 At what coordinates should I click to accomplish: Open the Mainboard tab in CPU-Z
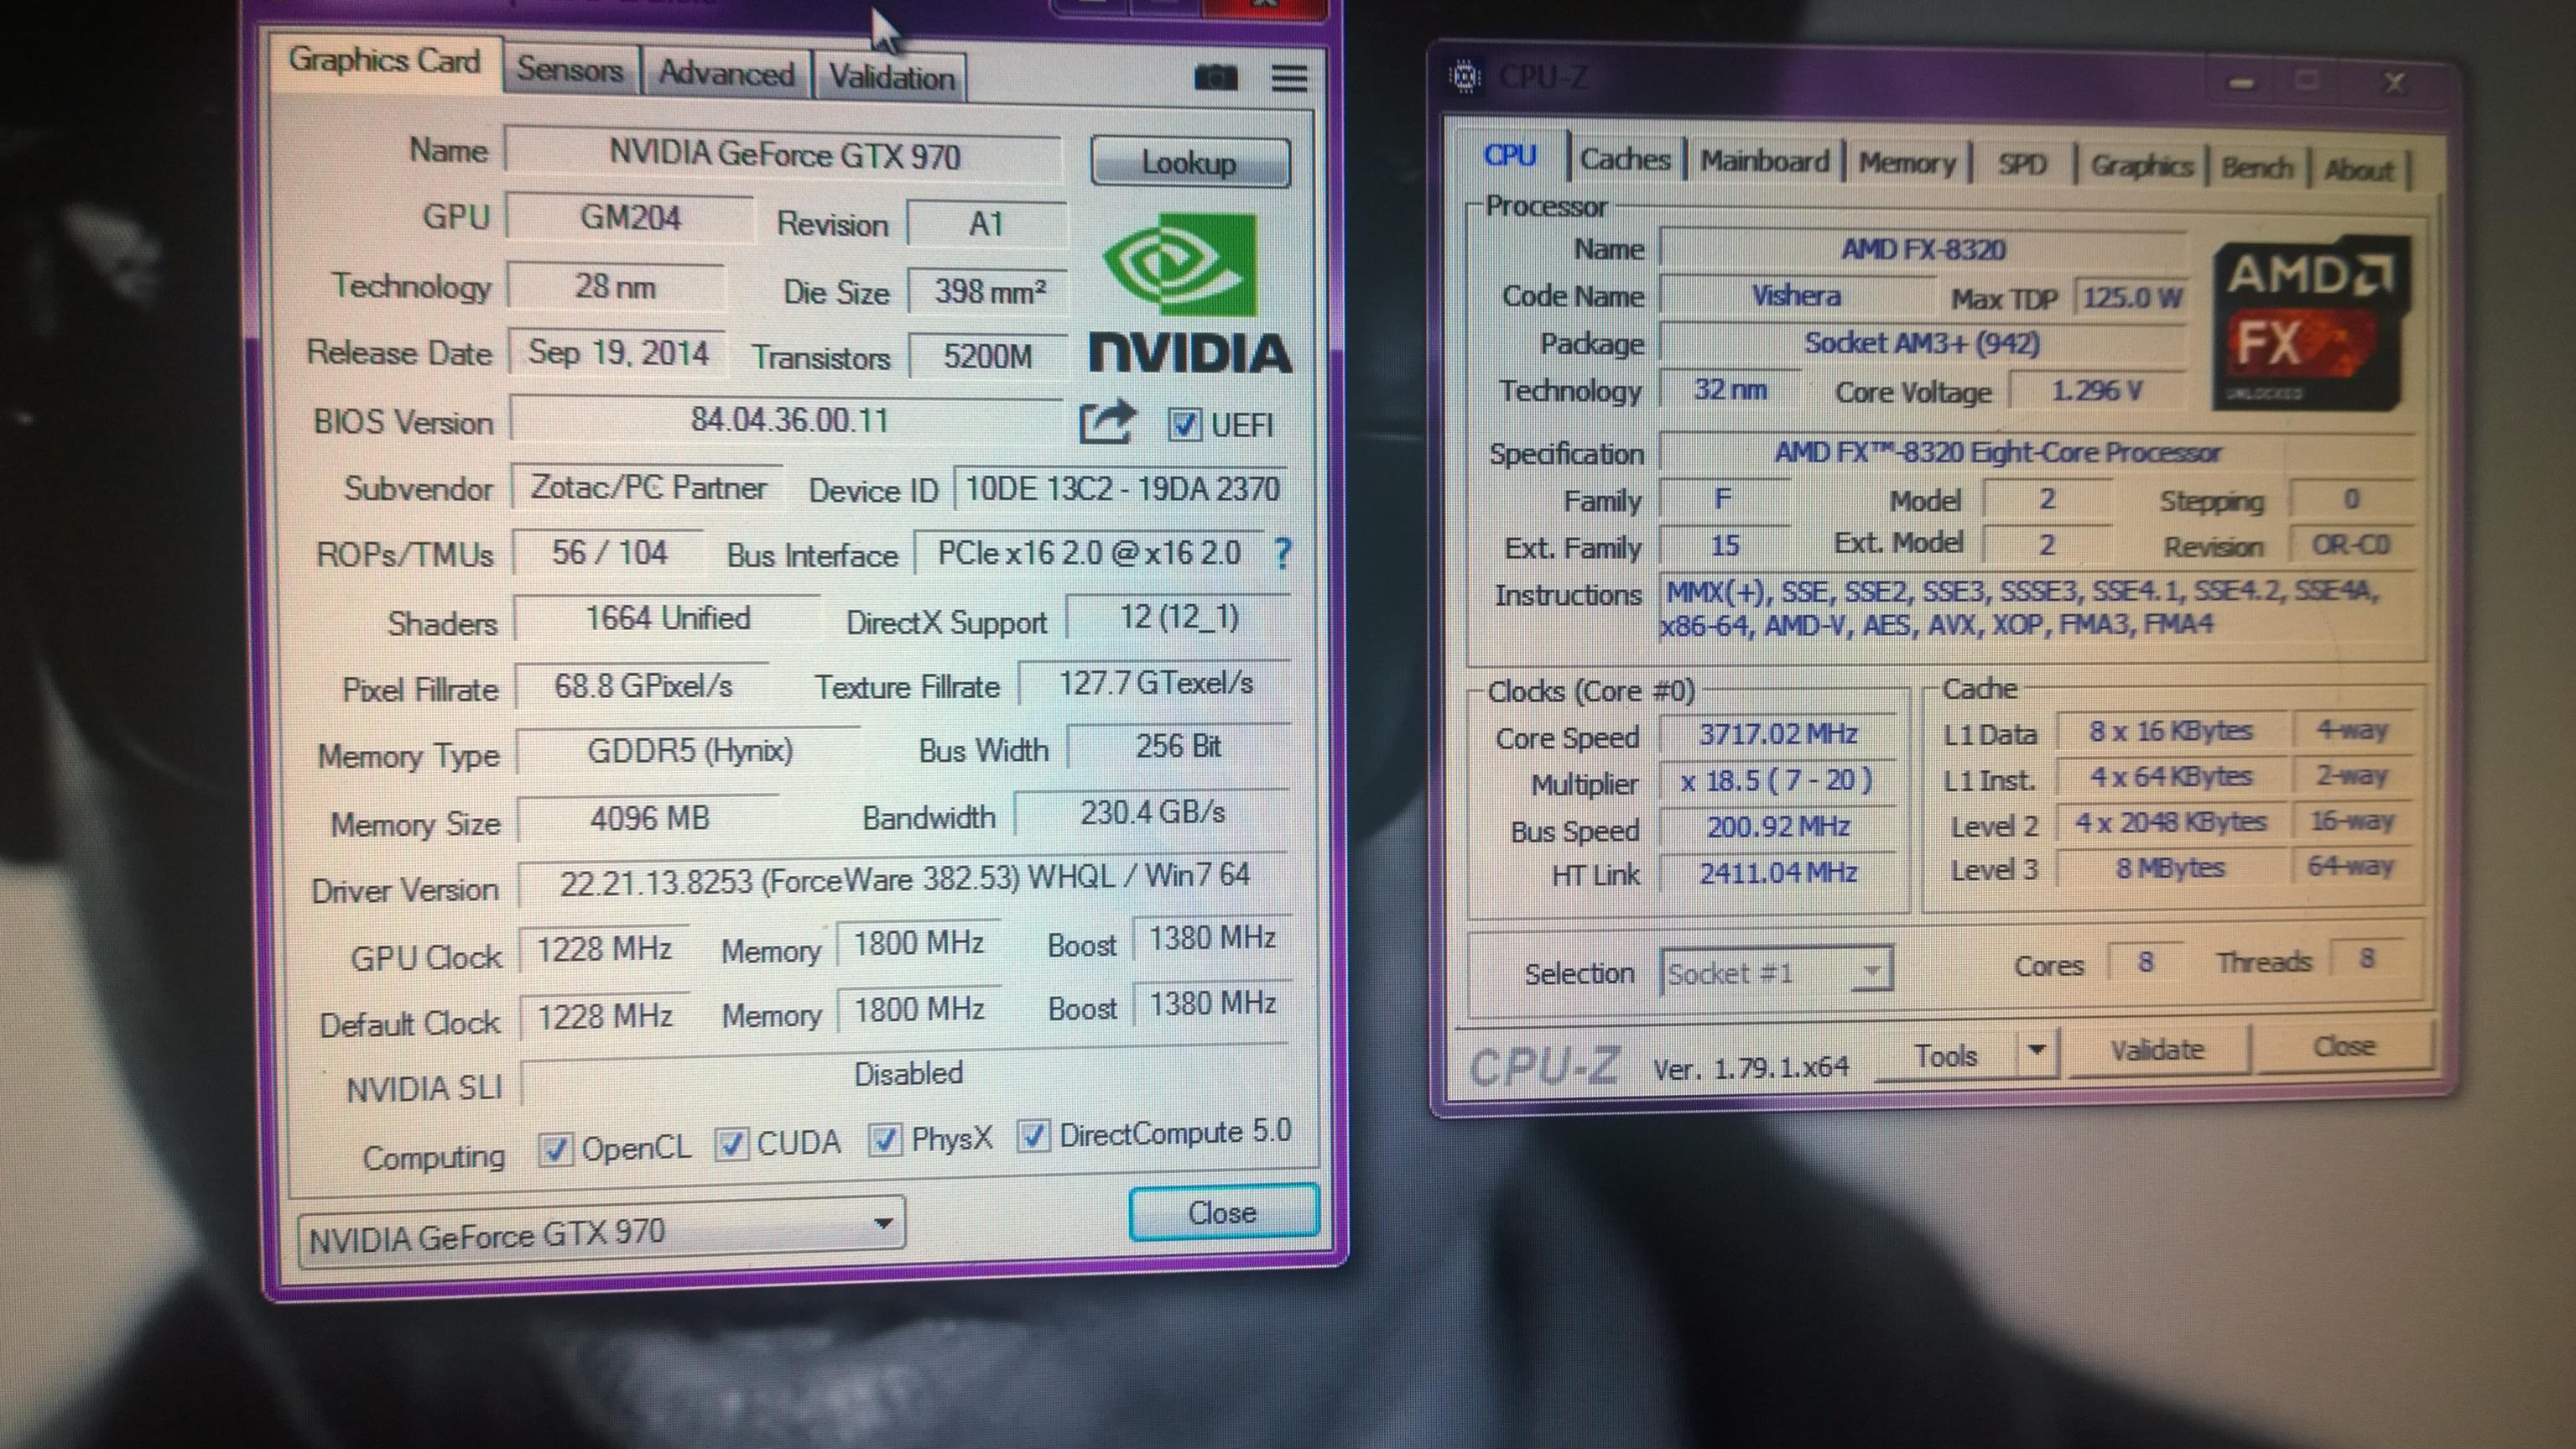tap(1764, 161)
